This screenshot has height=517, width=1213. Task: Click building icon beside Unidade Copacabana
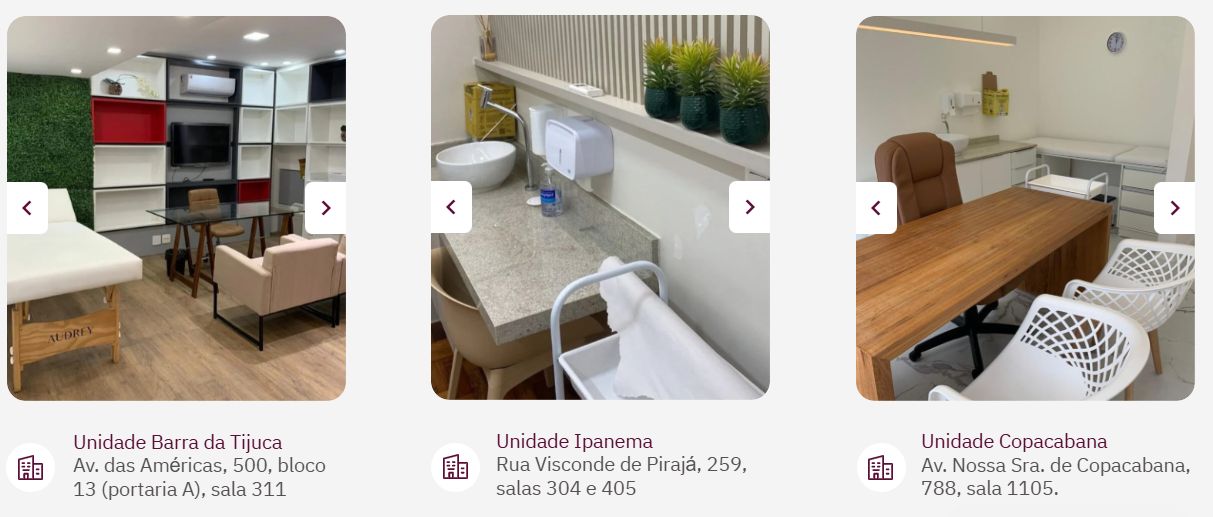click(x=880, y=467)
